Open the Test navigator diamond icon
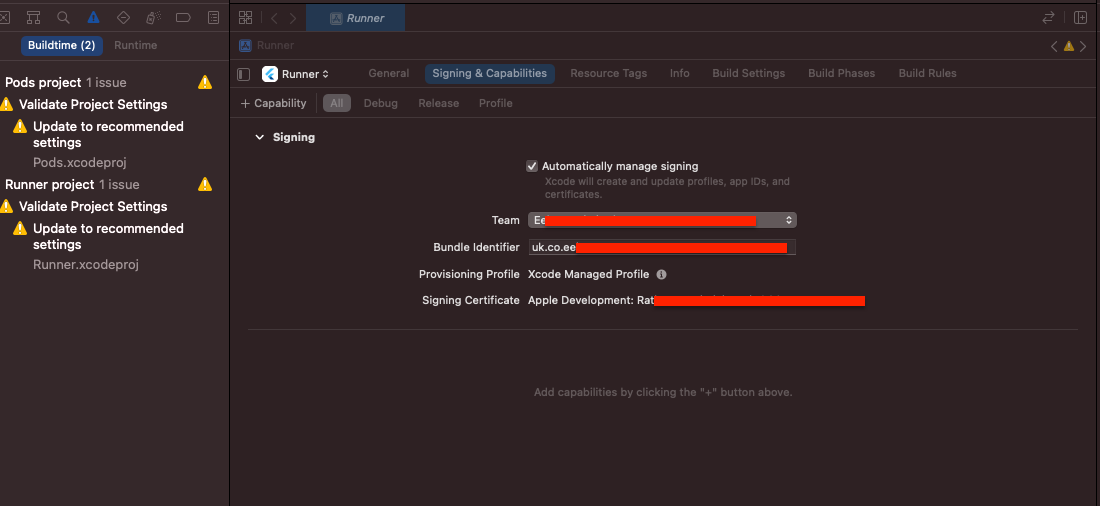The height and width of the screenshot is (506, 1100). pyautogui.click(x=123, y=18)
